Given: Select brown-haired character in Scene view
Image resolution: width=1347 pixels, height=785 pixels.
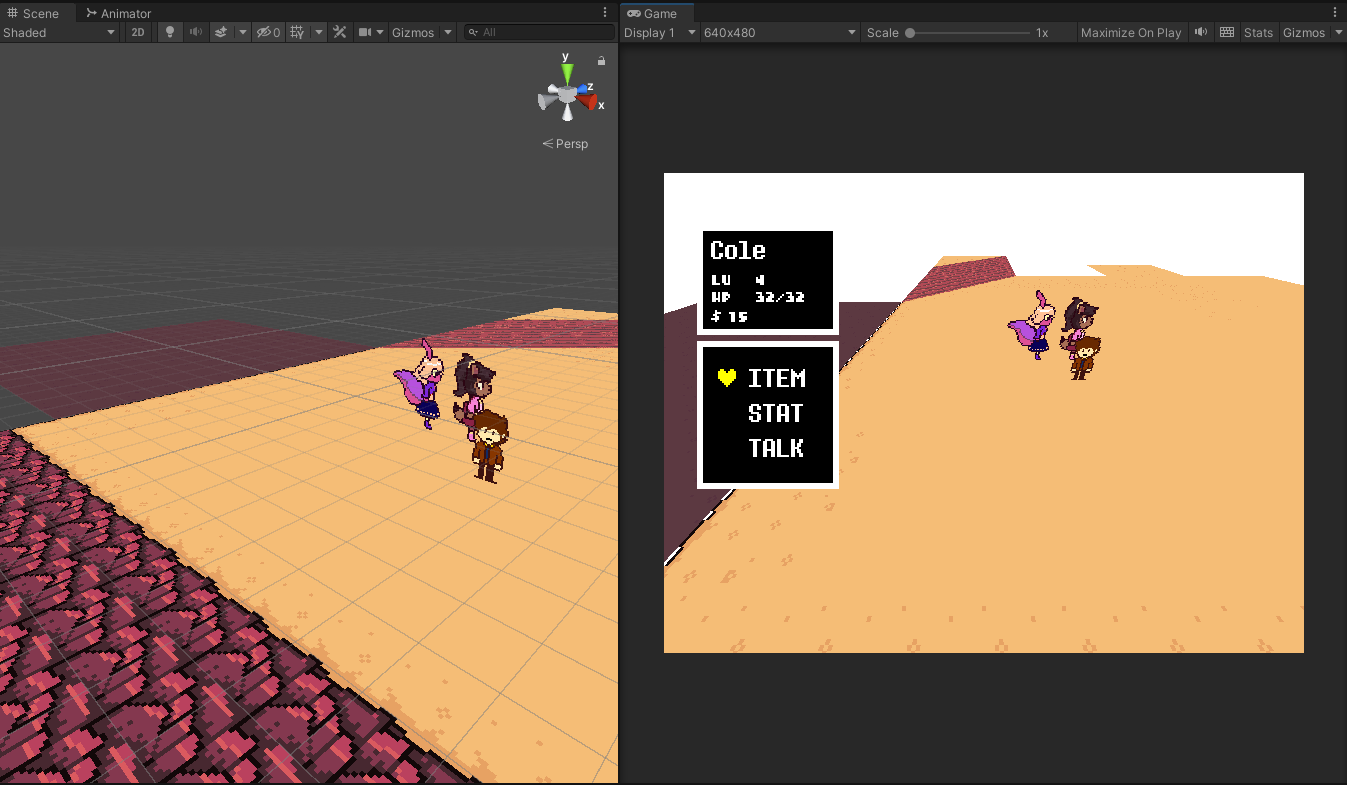Looking at the screenshot, I should [x=489, y=446].
